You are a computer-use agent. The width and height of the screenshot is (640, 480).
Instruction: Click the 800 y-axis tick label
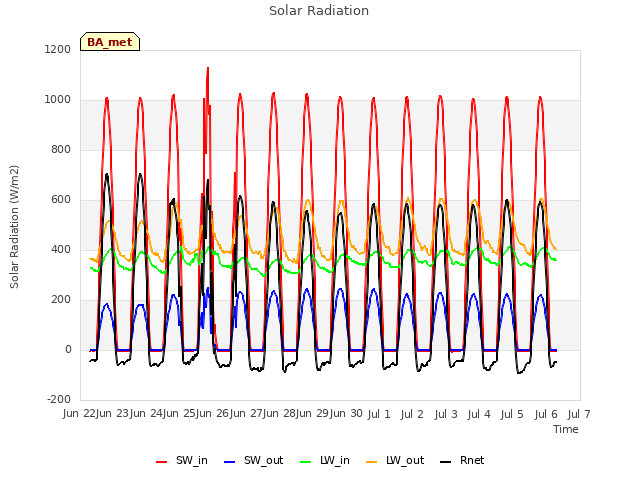(x=61, y=149)
